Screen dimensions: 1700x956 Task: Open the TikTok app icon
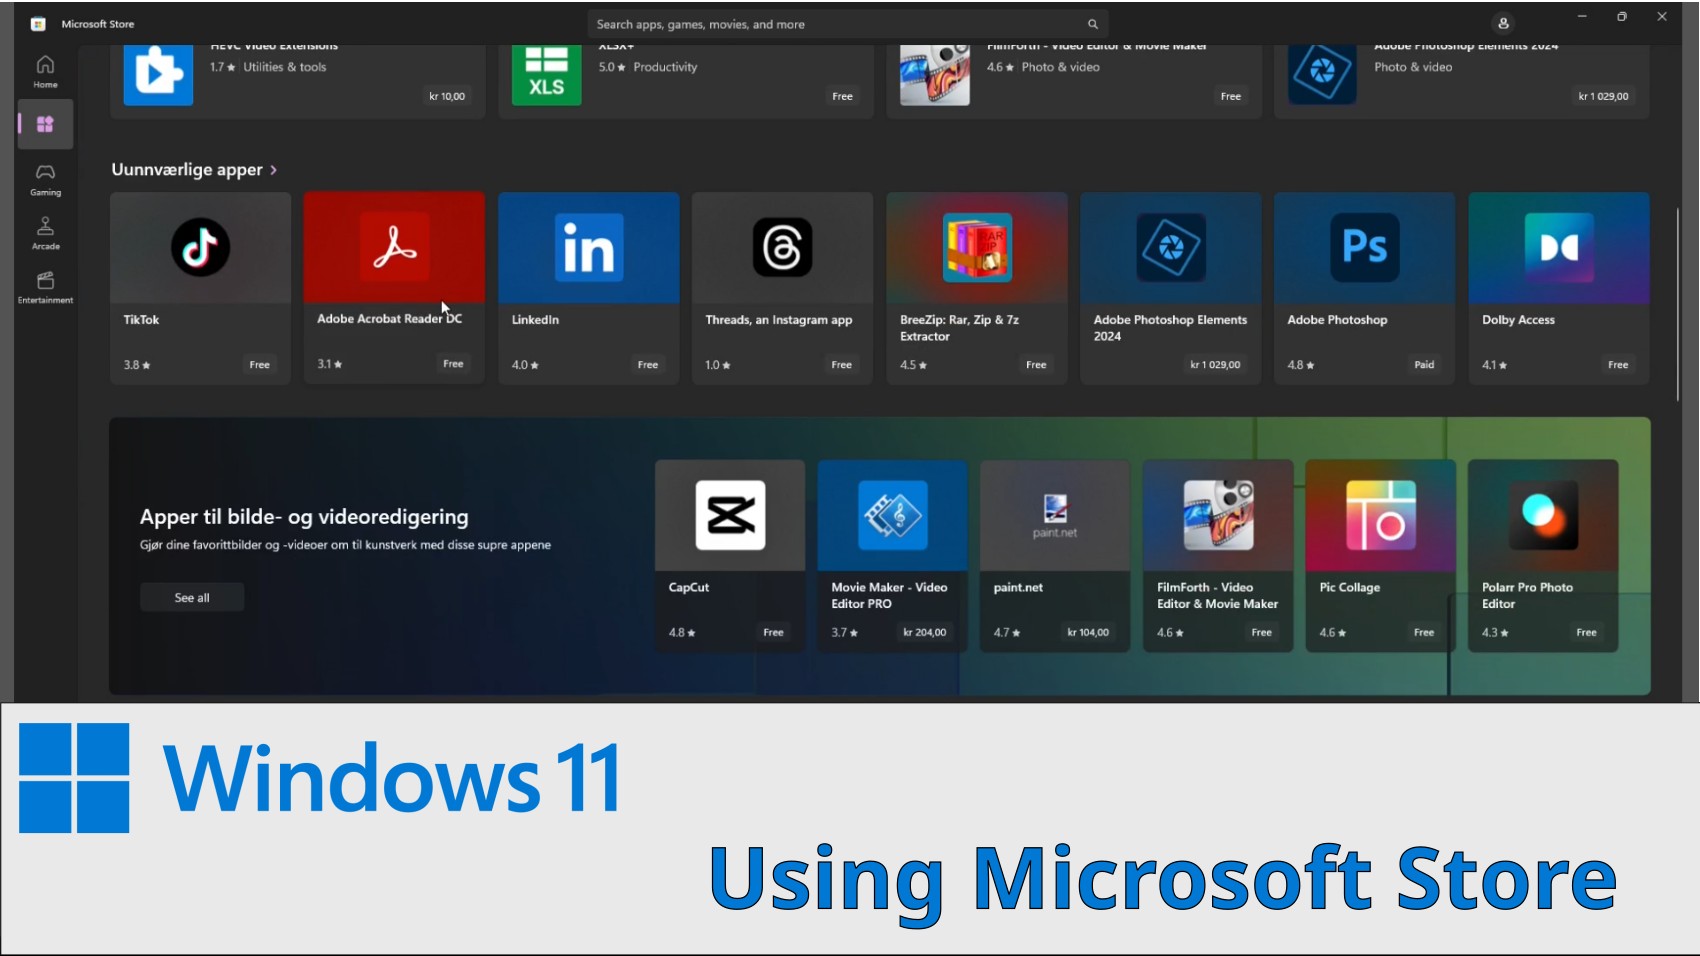pyautogui.click(x=200, y=247)
